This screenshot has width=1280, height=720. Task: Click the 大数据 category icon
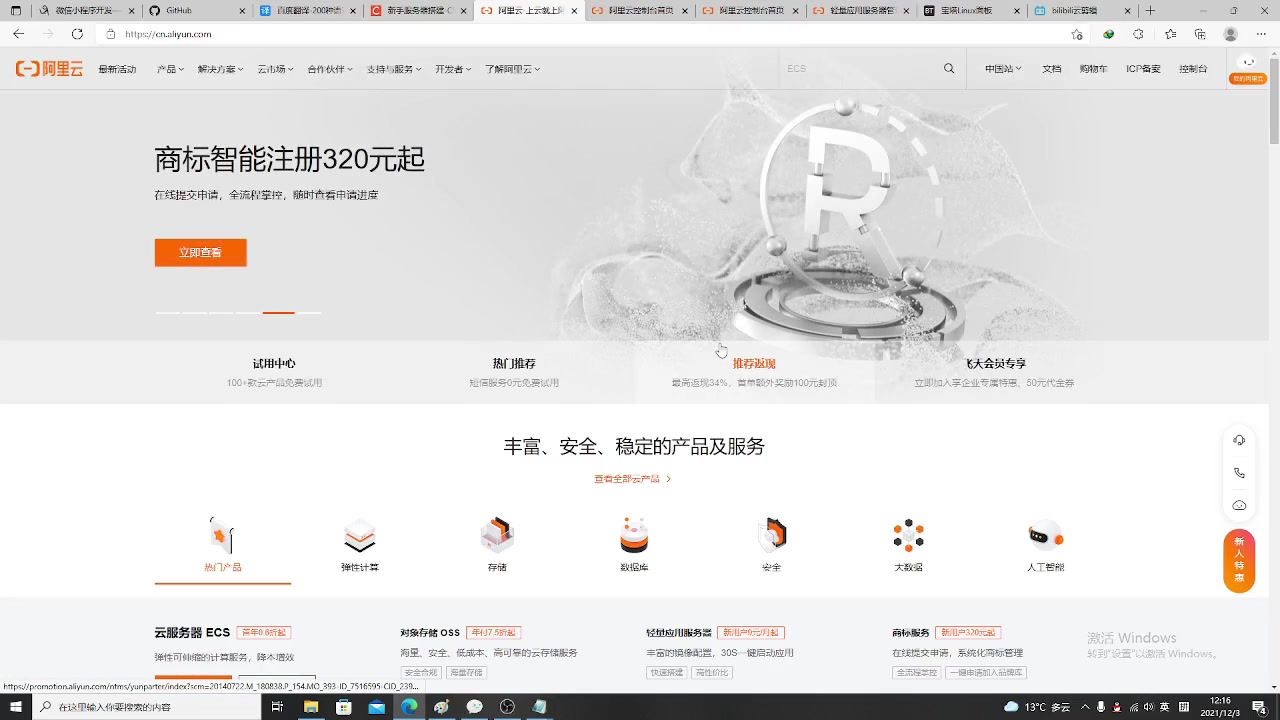click(x=908, y=535)
